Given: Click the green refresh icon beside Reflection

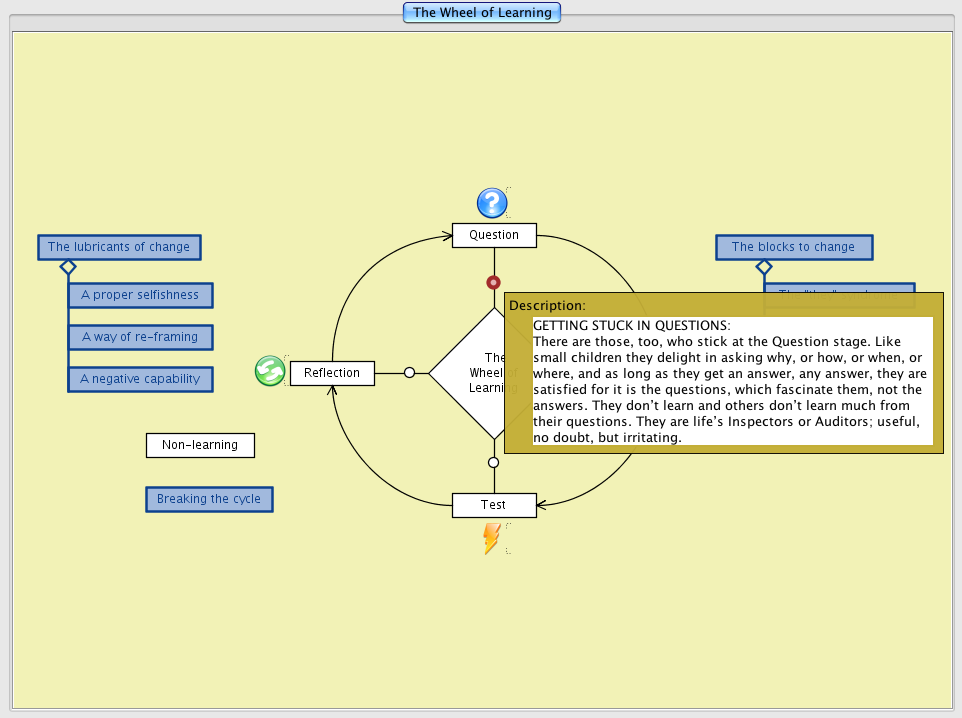Looking at the screenshot, I should (x=270, y=371).
